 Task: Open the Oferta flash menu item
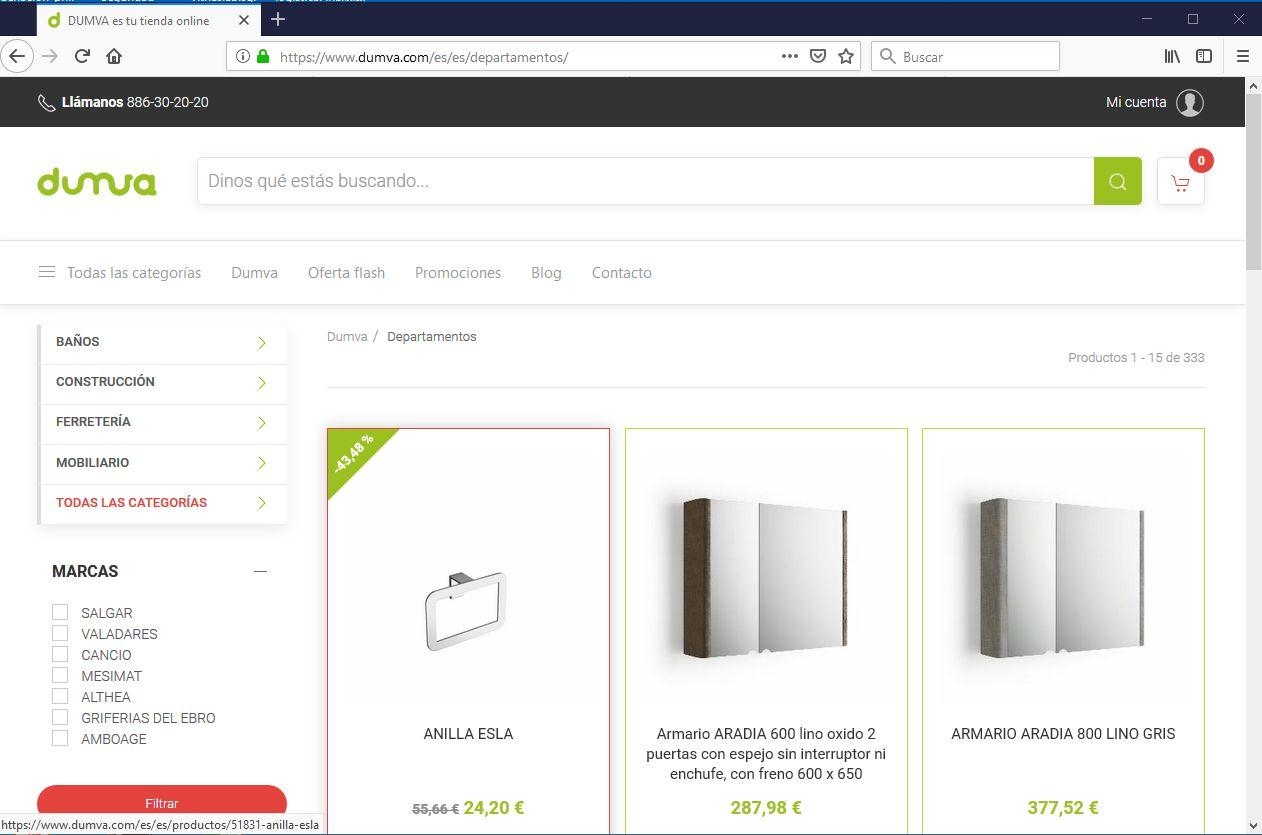[x=346, y=273]
